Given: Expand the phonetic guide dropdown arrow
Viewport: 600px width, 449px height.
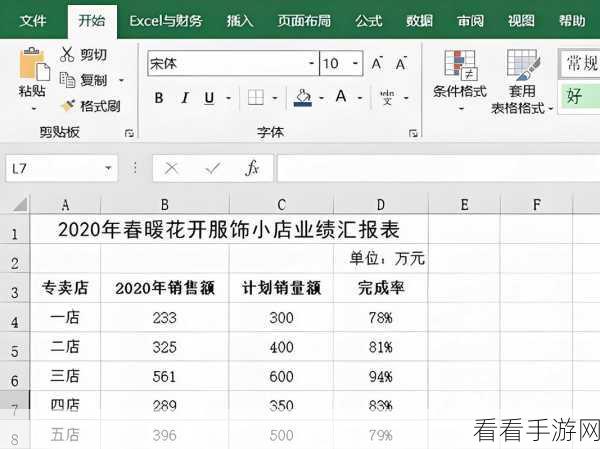Looking at the screenshot, I should tap(406, 98).
